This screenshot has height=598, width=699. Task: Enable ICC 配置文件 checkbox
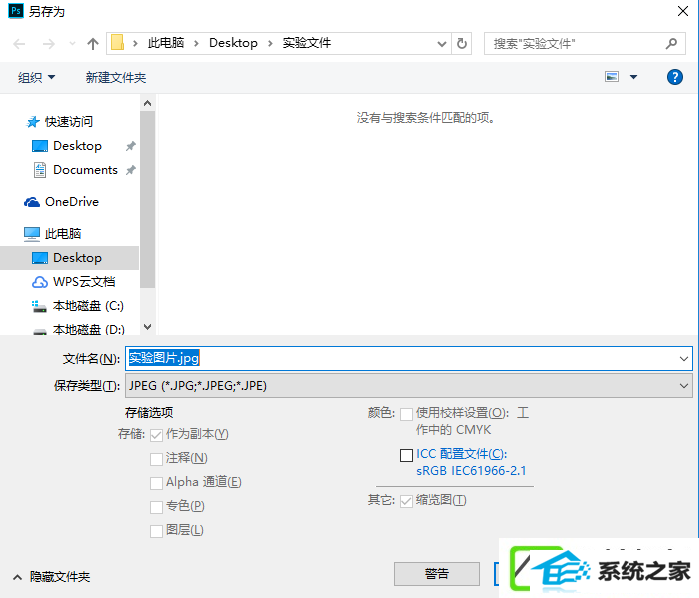point(406,455)
